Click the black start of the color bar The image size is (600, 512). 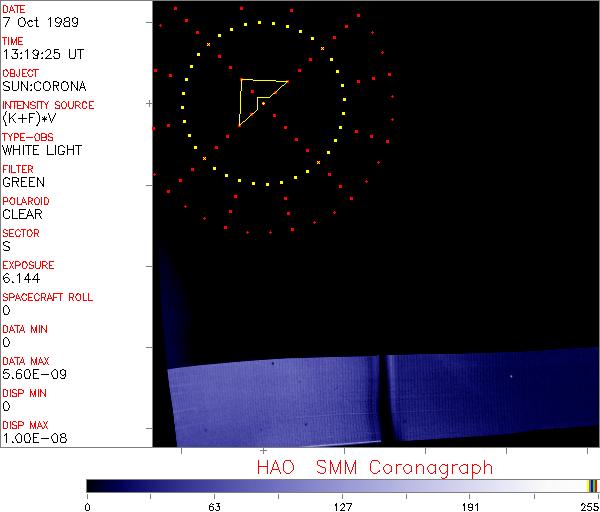click(x=92, y=486)
